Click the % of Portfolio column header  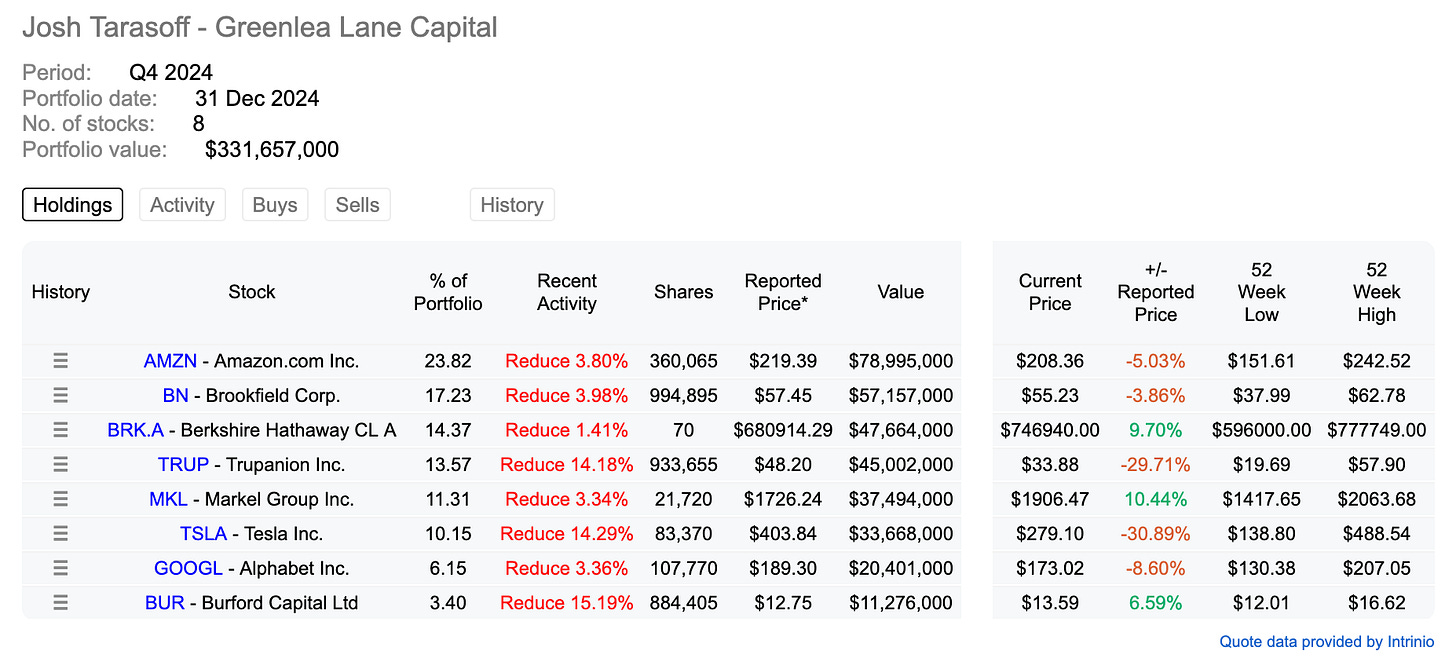click(x=448, y=292)
